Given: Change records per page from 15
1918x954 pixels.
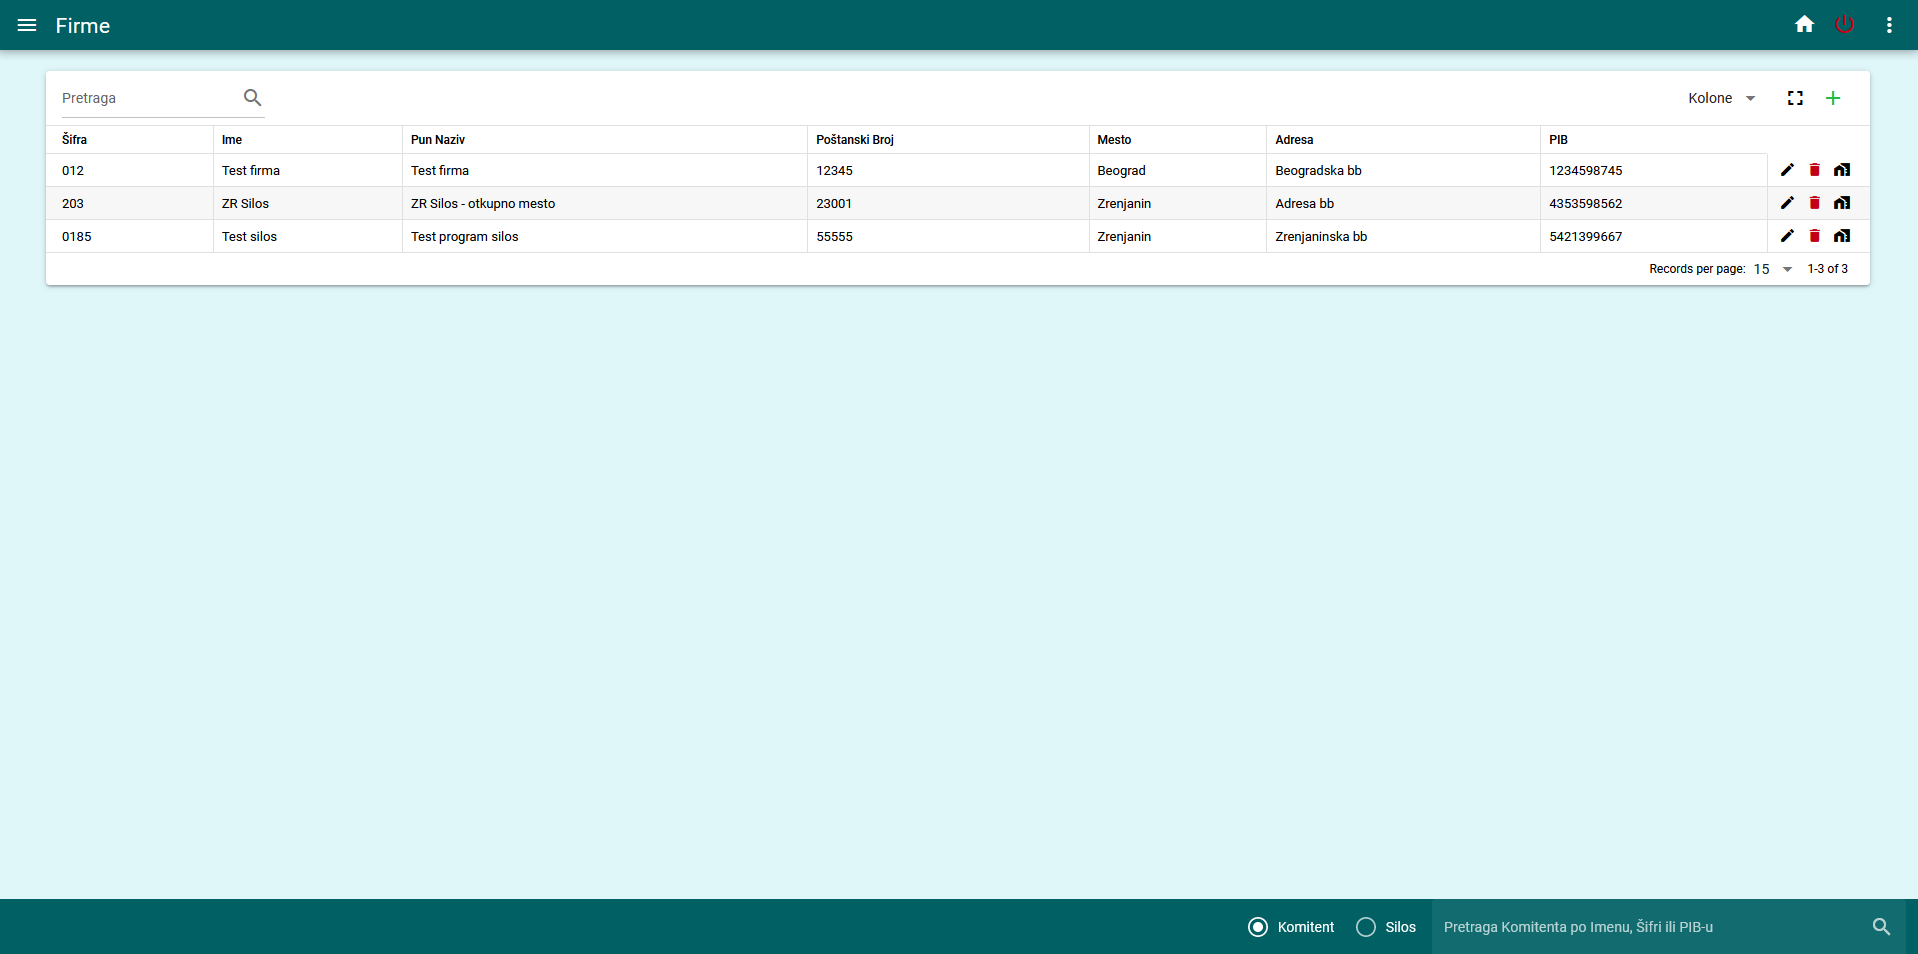Looking at the screenshot, I should 1770,269.
